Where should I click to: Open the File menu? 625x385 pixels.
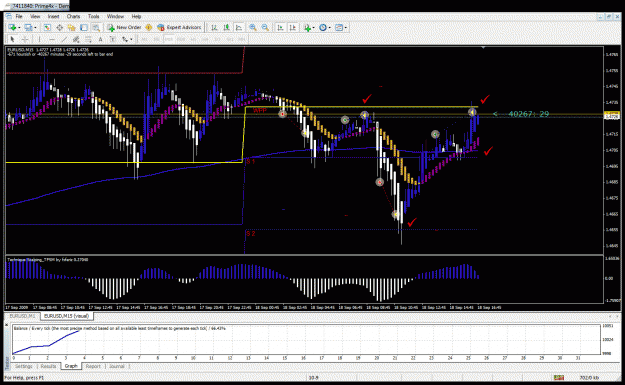point(19,16)
